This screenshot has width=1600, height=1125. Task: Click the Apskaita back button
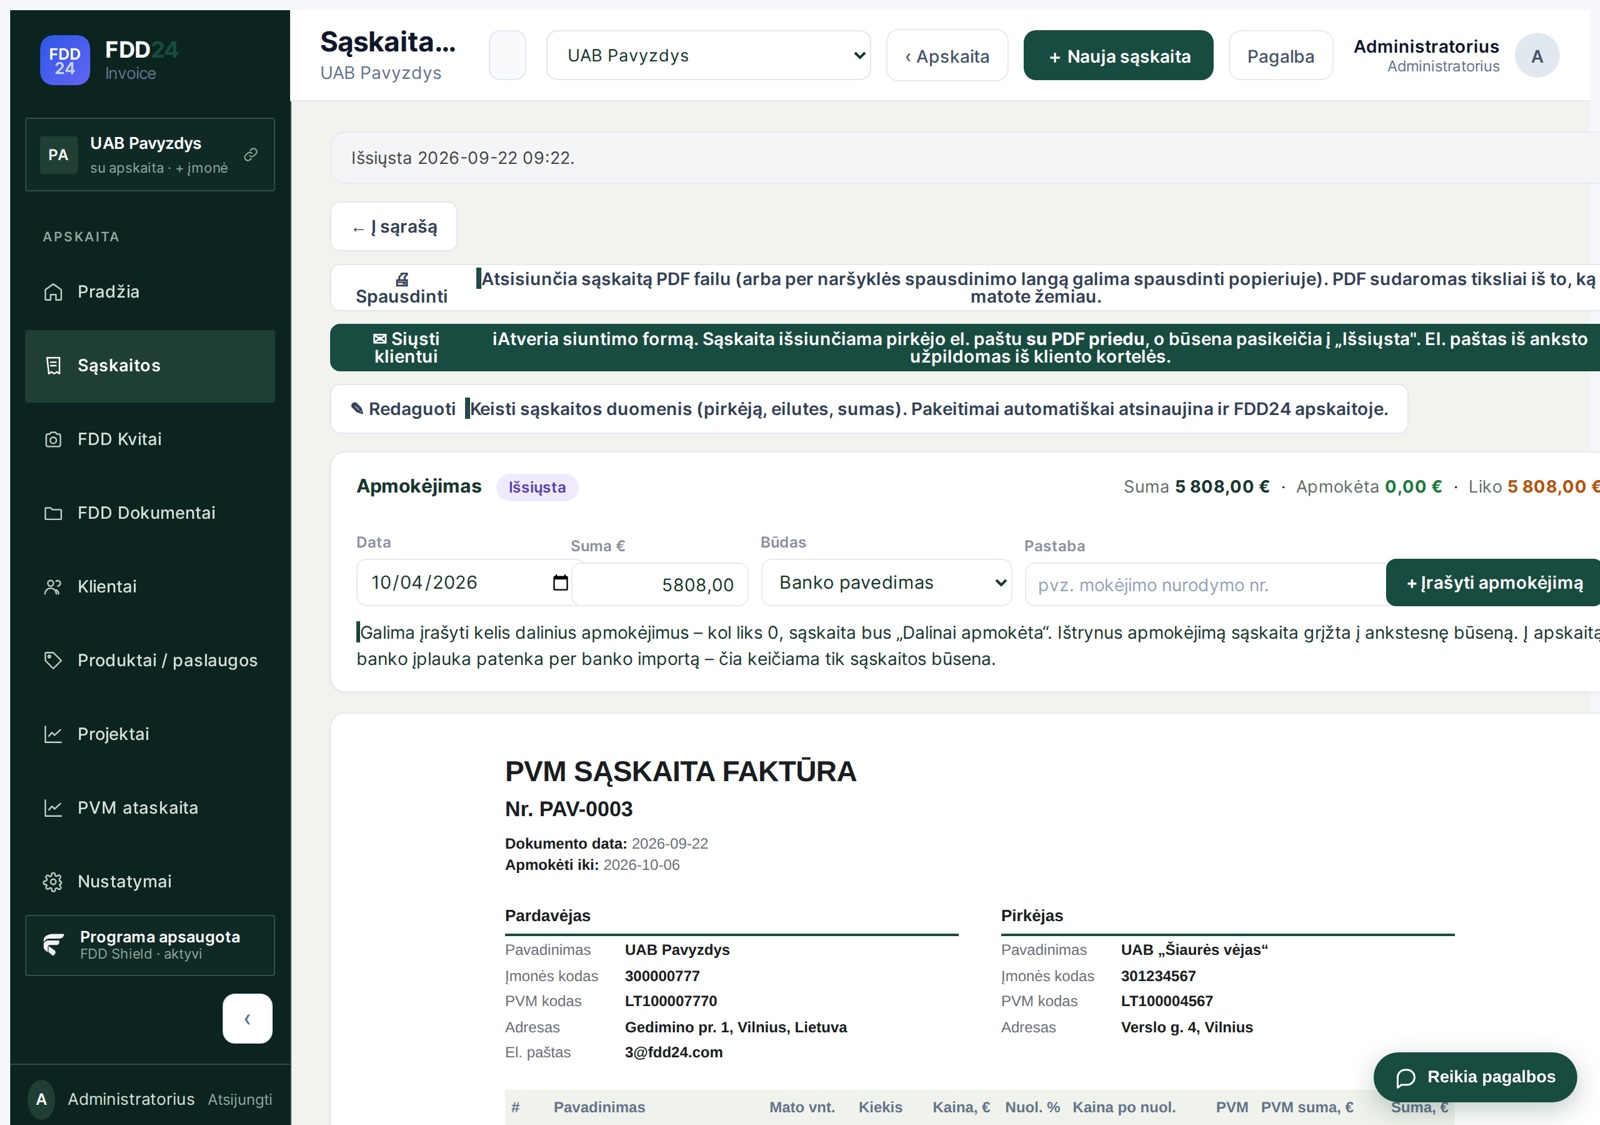pyautogui.click(x=947, y=56)
